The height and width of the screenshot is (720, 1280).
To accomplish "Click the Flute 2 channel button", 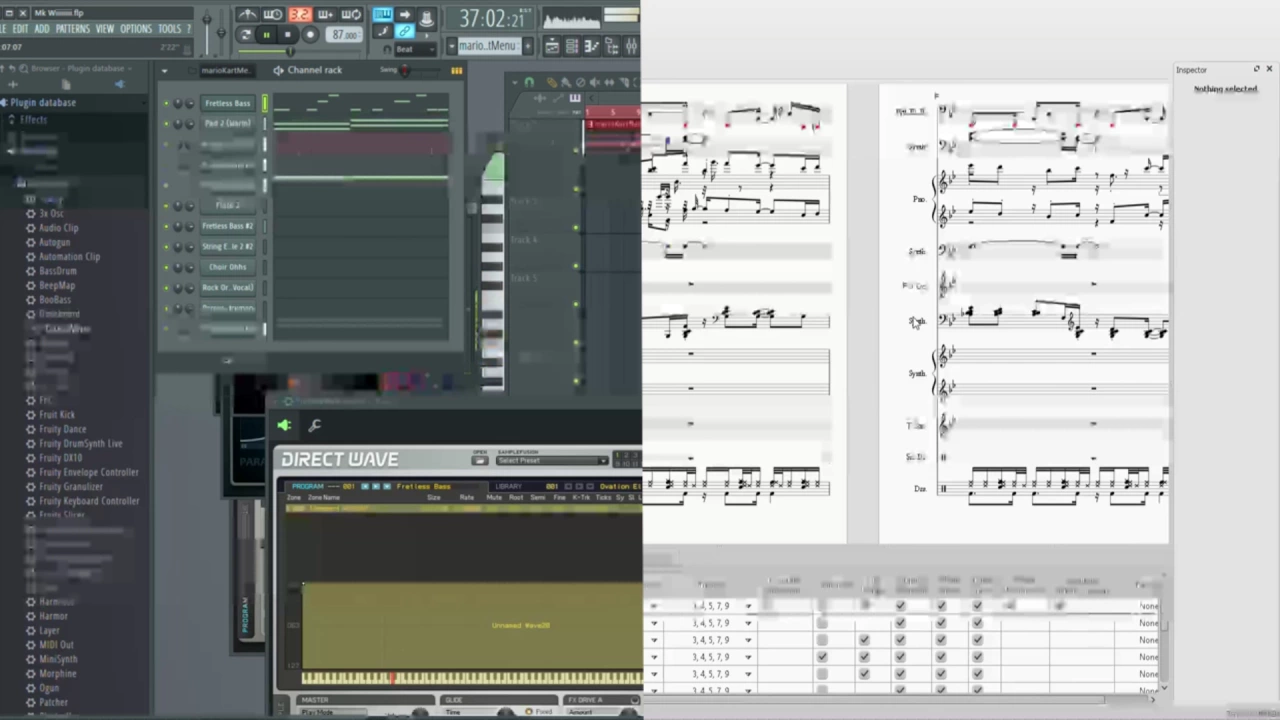I will (228, 205).
